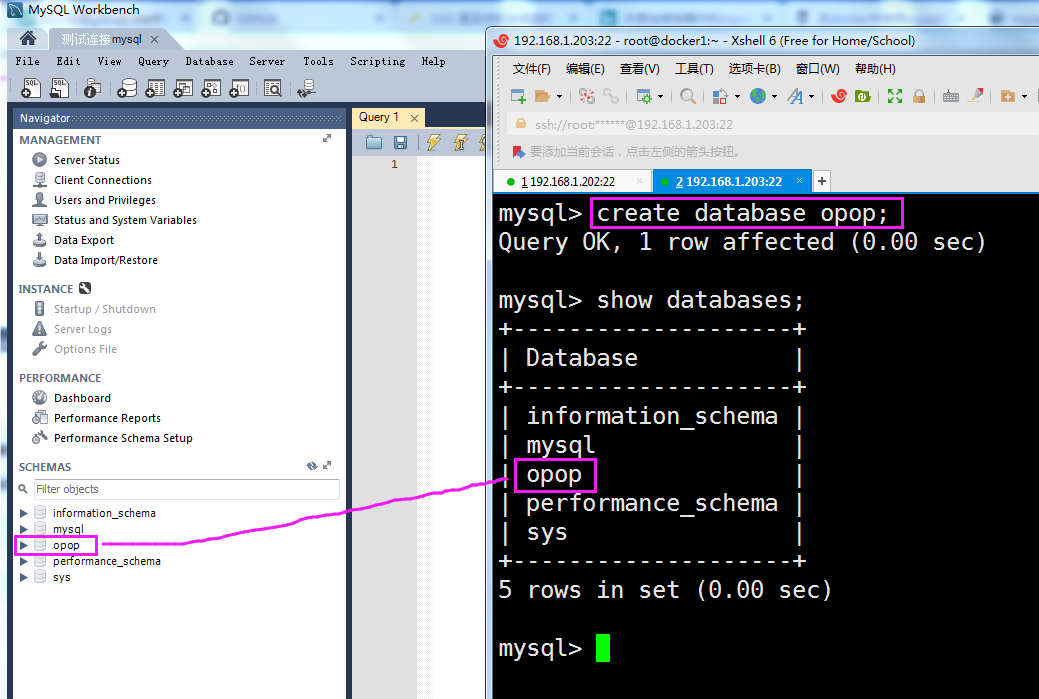Open the Xshell open-session dropdown arrow

pos(559,97)
